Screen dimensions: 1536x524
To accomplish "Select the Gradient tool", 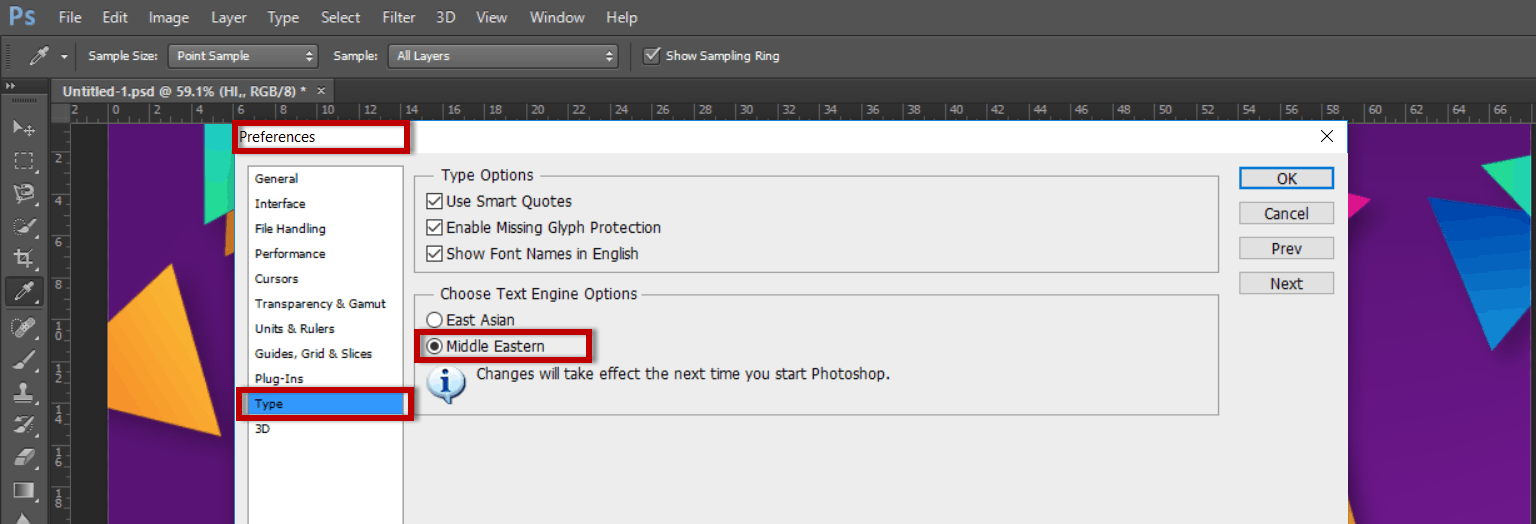I will click(x=23, y=491).
